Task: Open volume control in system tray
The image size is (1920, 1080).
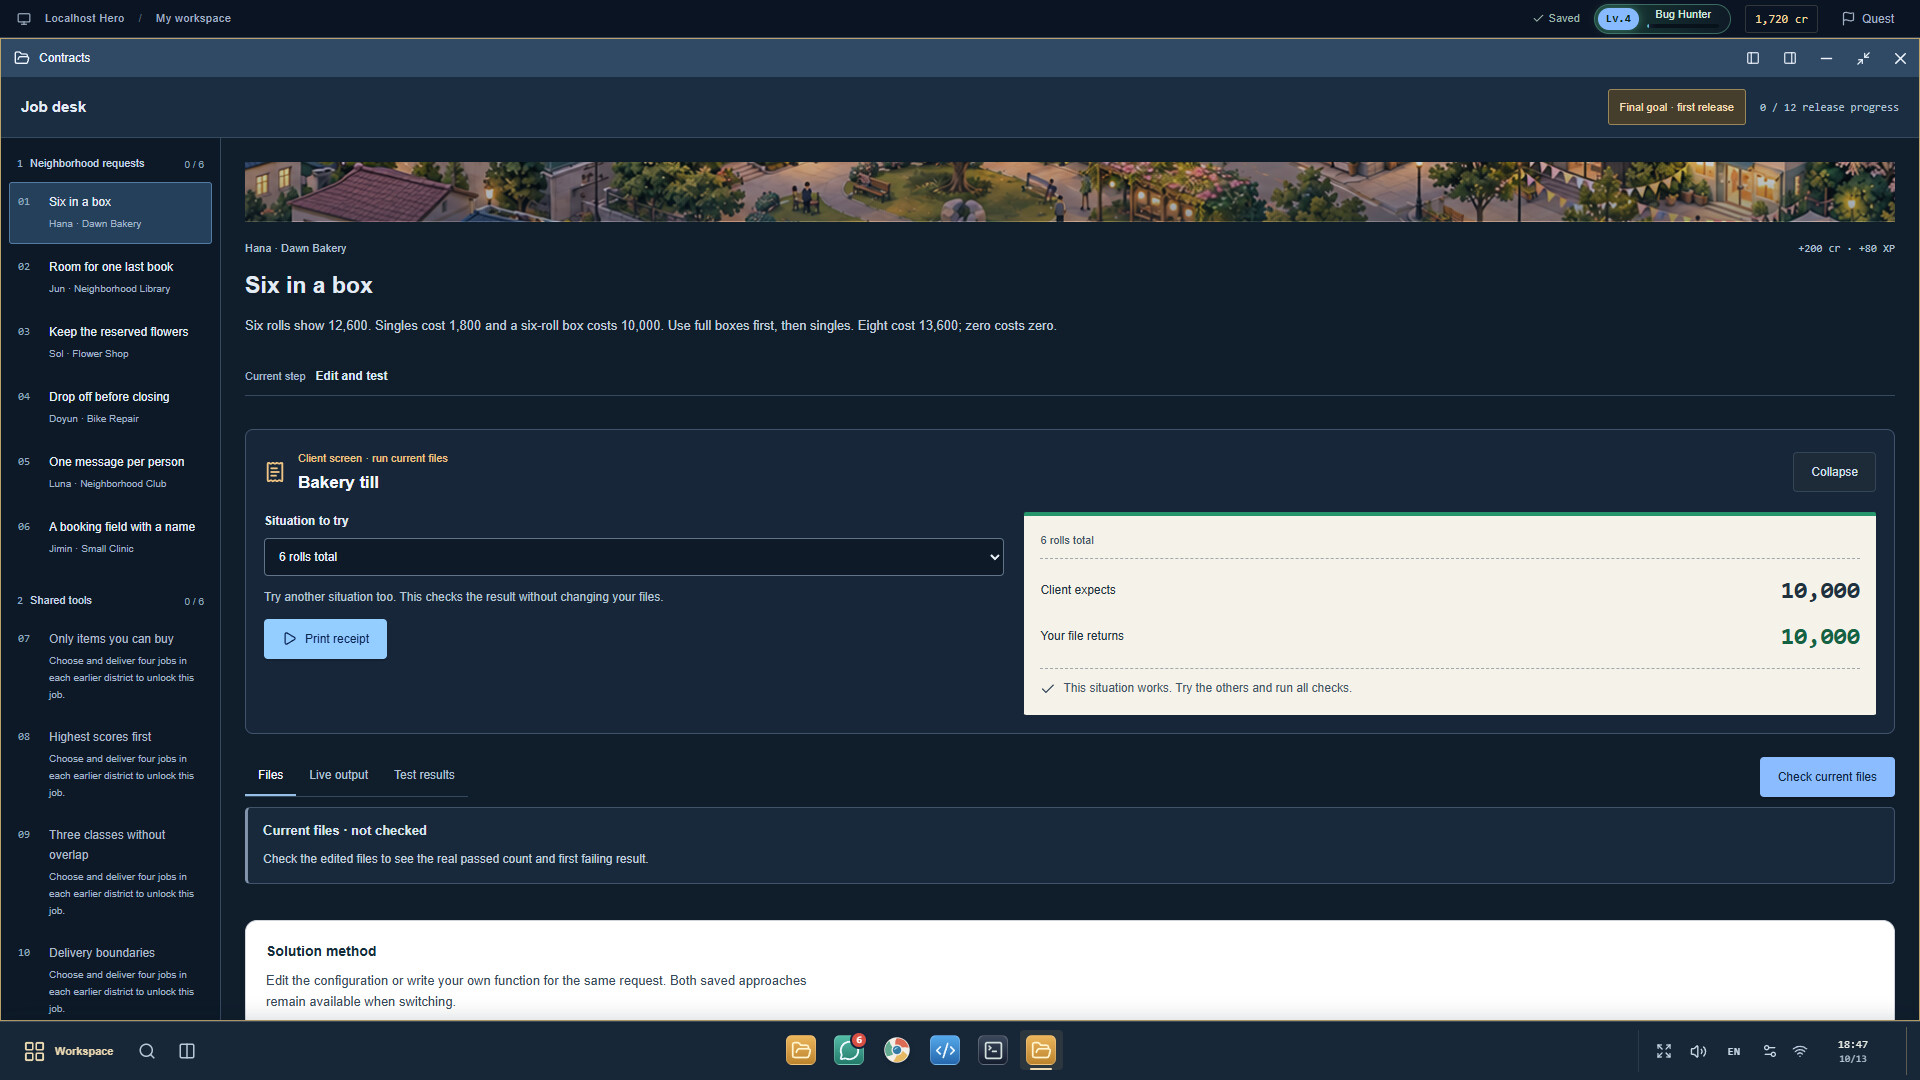Action: tap(1698, 1051)
